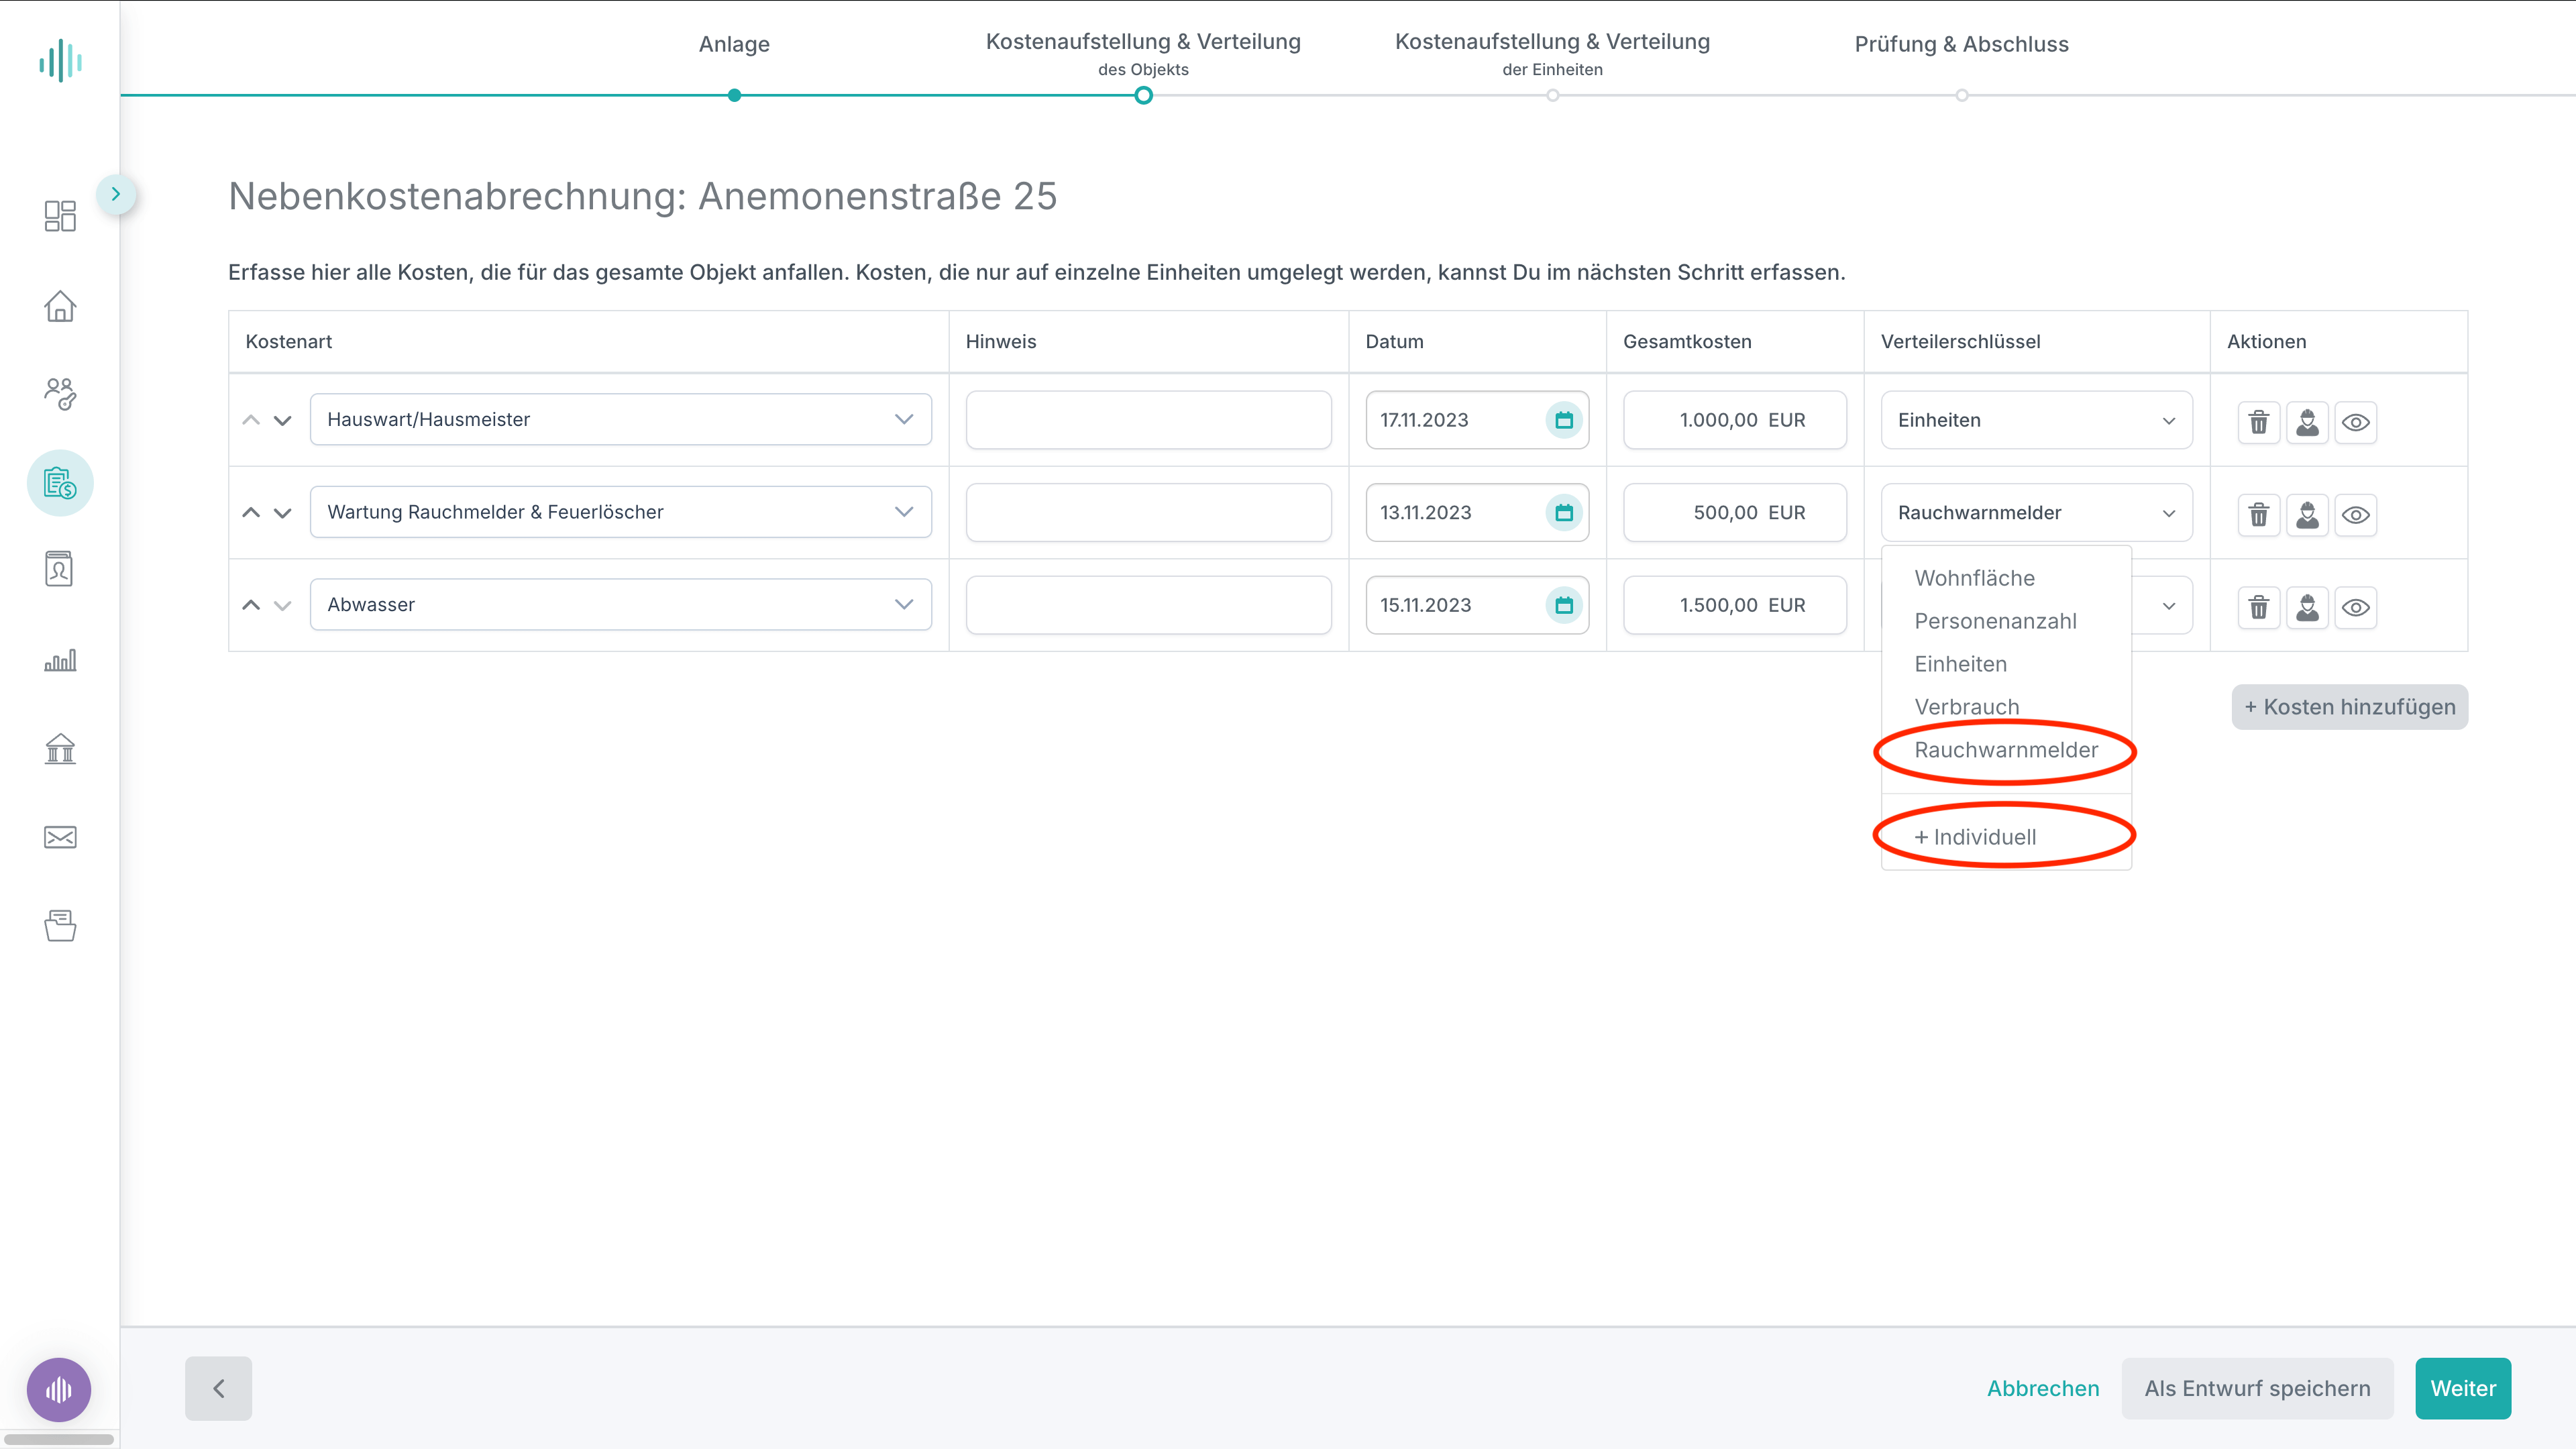The width and height of the screenshot is (2576, 1449).
Task: Open the contacts book icon in sidebar
Action: point(60,569)
